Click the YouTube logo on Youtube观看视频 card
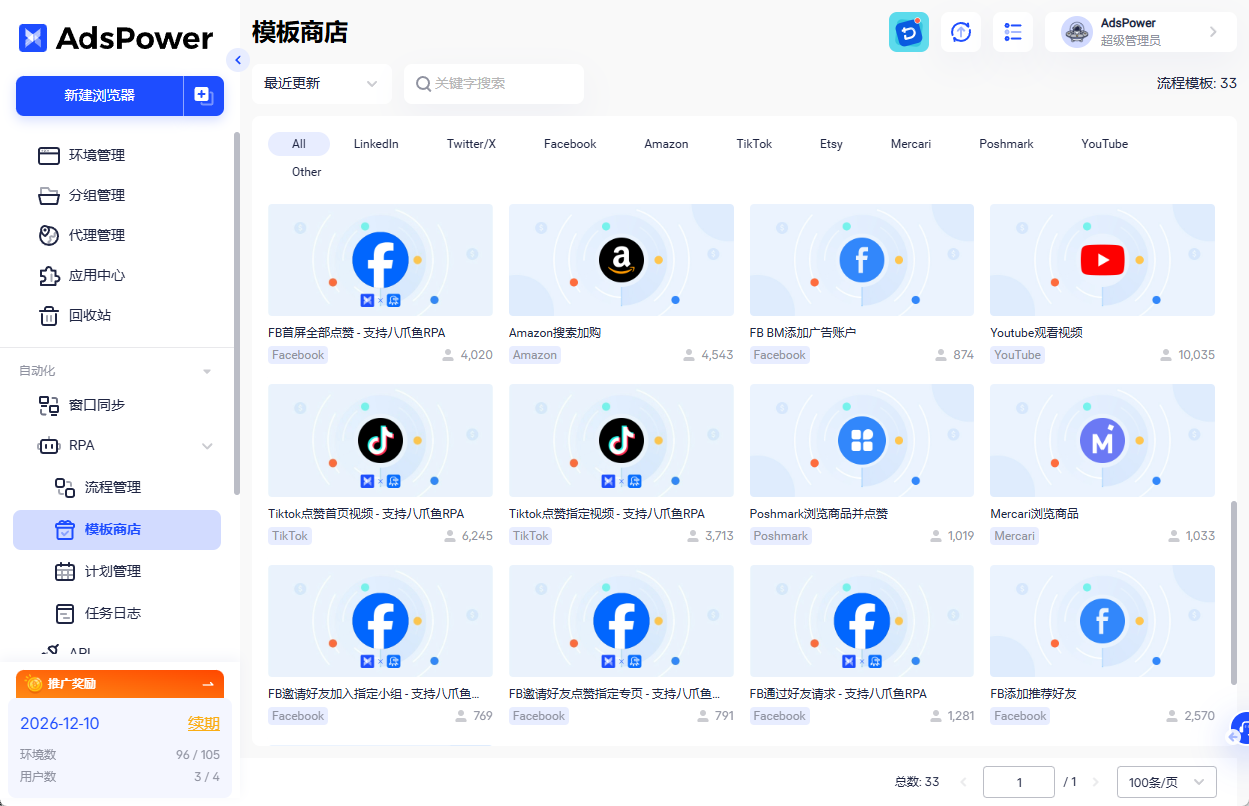The width and height of the screenshot is (1249, 806). pyautogui.click(x=1102, y=260)
